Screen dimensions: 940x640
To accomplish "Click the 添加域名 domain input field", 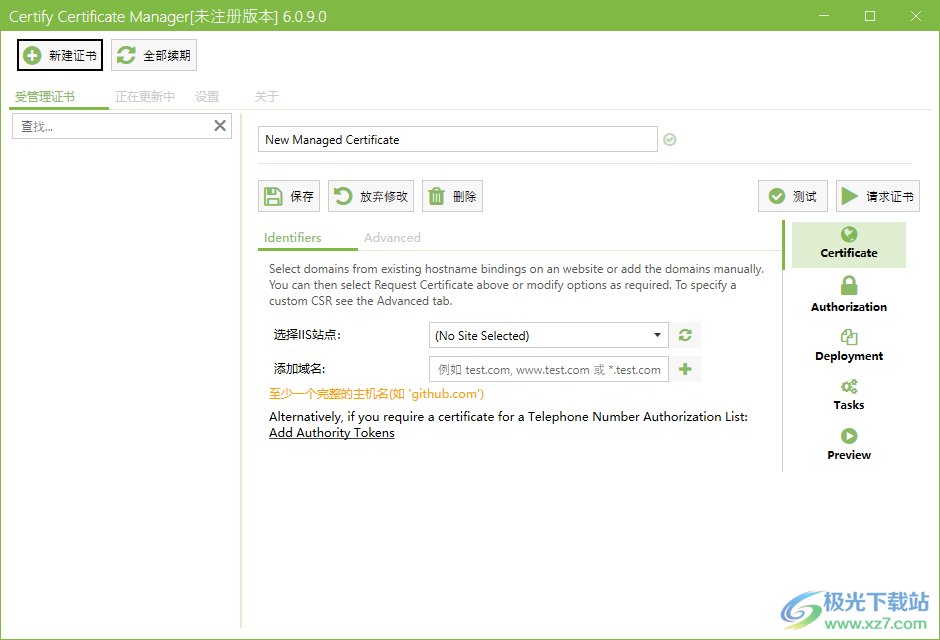I will click(549, 369).
